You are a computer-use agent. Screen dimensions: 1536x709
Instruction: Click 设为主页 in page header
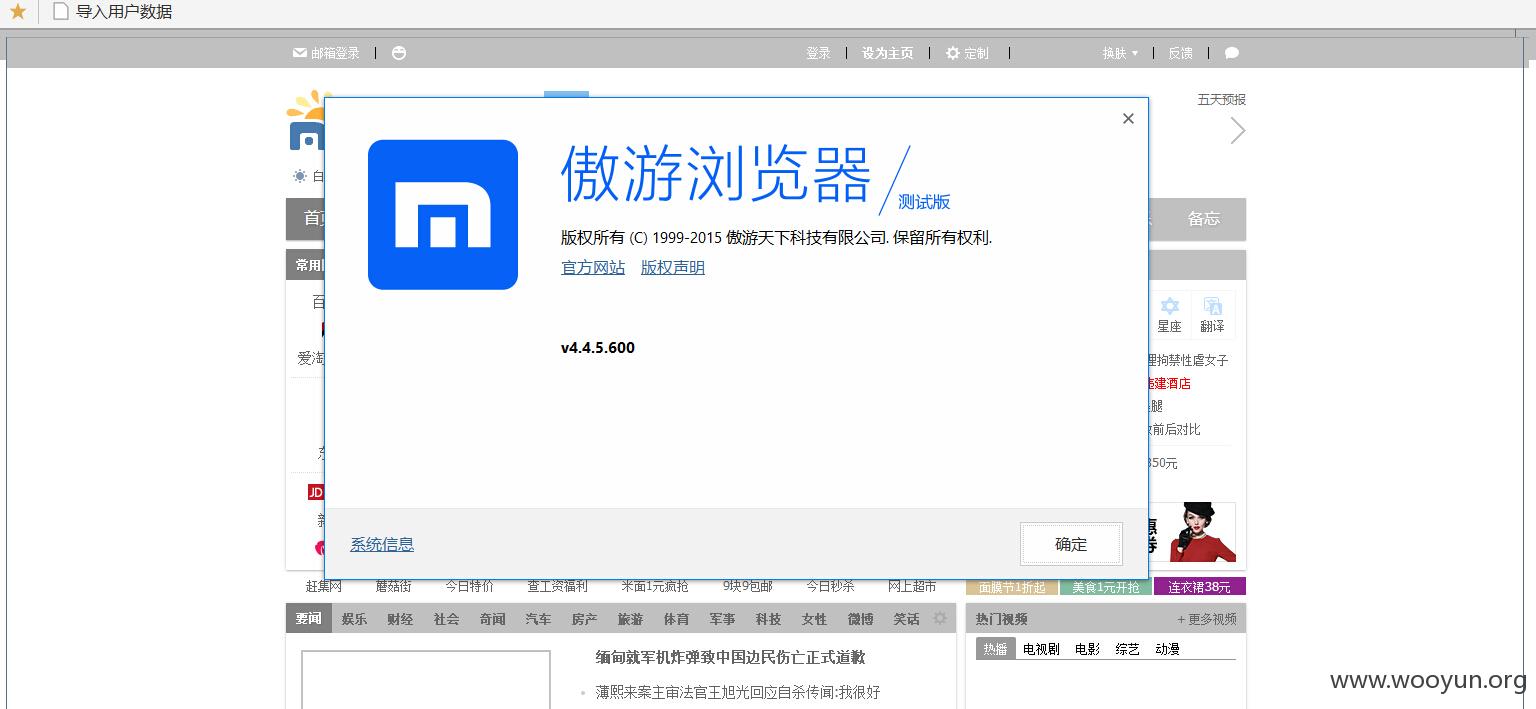tap(887, 53)
